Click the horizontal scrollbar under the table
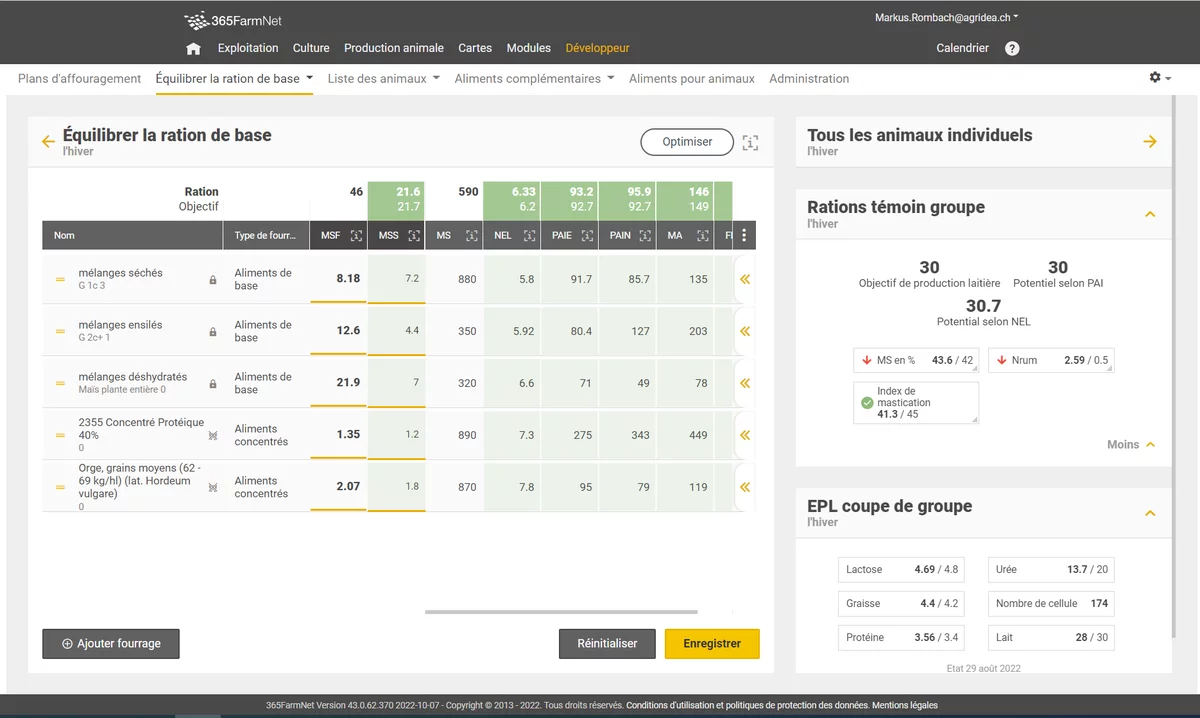The image size is (1200, 718). (561, 611)
